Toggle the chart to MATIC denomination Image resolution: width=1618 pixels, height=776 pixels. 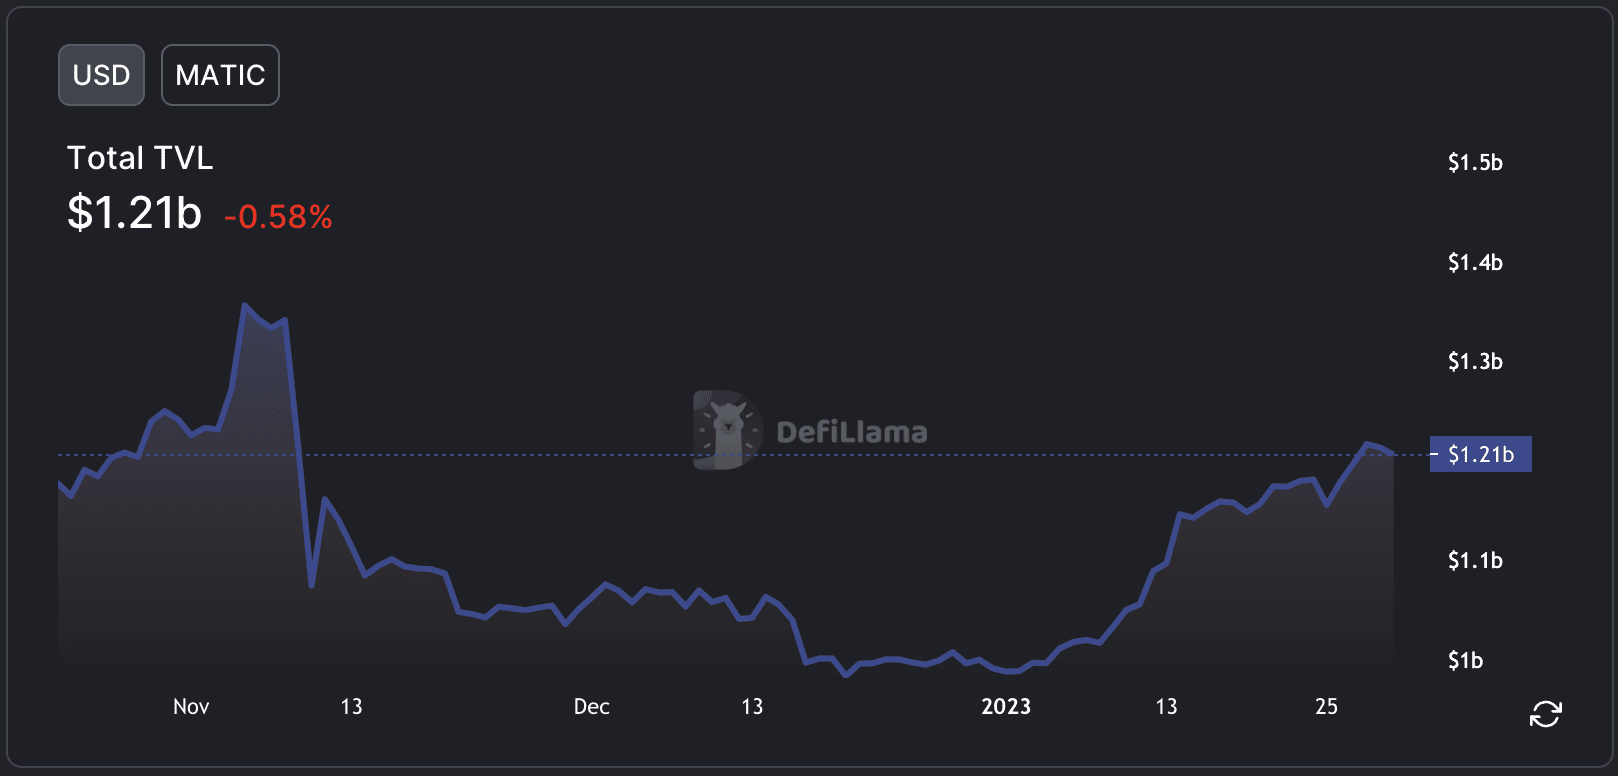[x=220, y=75]
